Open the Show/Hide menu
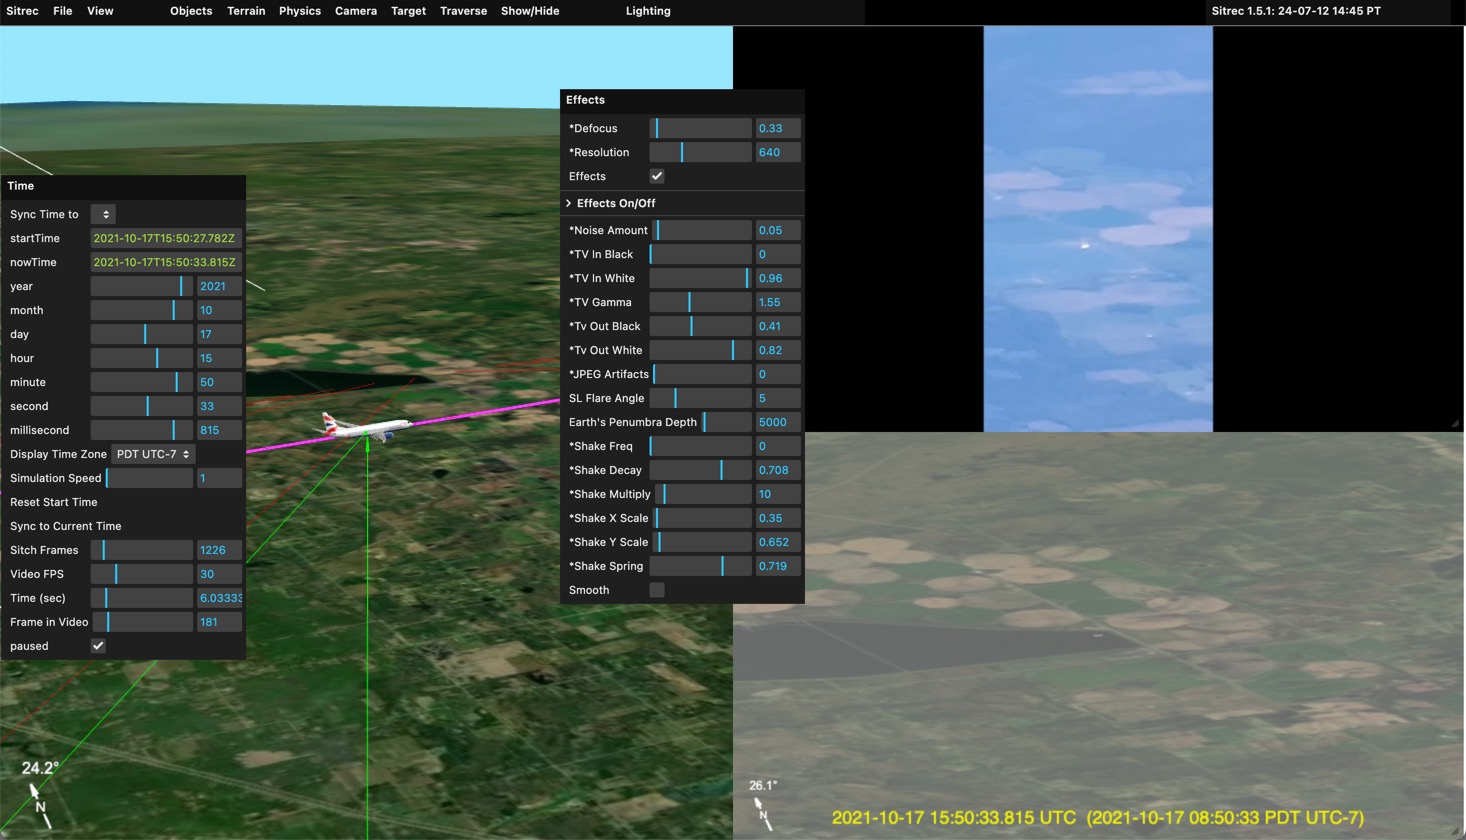The image size is (1466, 840). pyautogui.click(x=529, y=11)
